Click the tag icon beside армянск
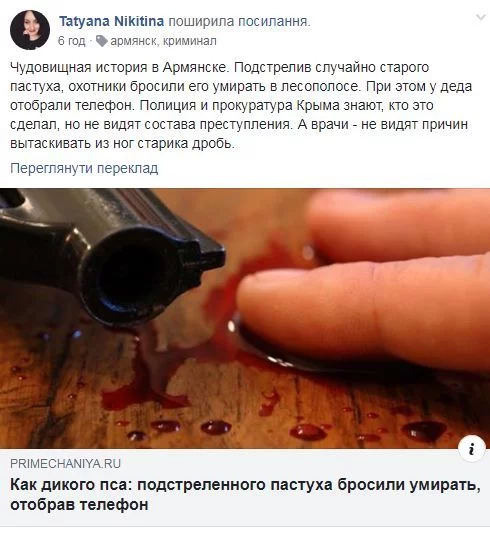The image size is (490, 536). pos(102,41)
